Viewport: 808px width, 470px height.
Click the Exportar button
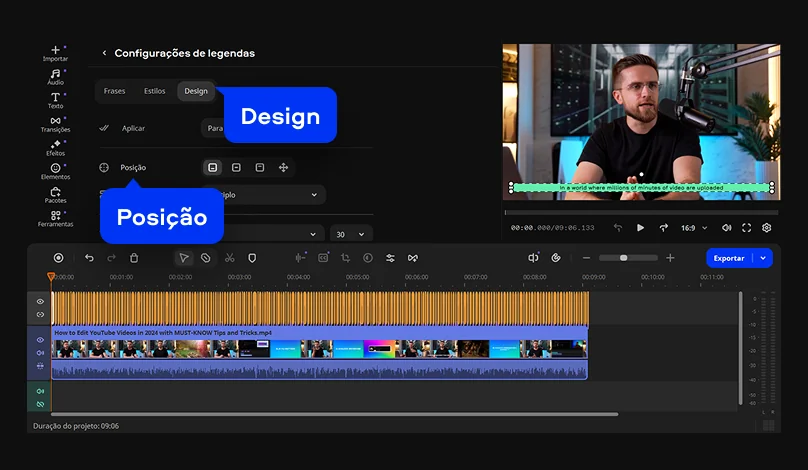(729, 258)
